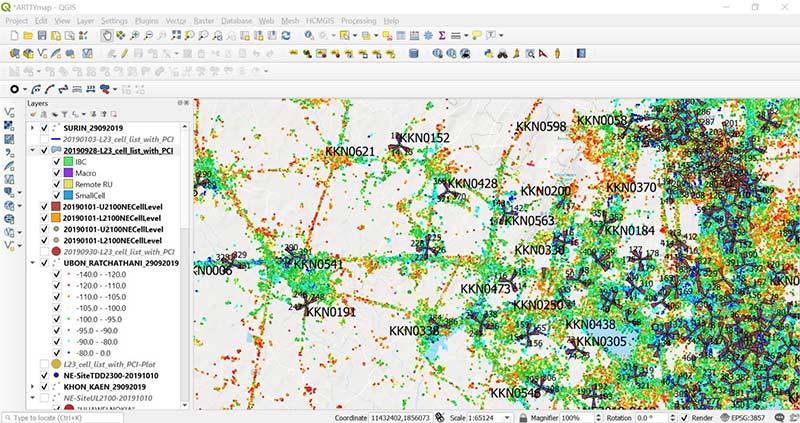Collapse the 20190928-L23_cell_list_with_PCI layer
The image size is (800, 423).
pos(32,151)
